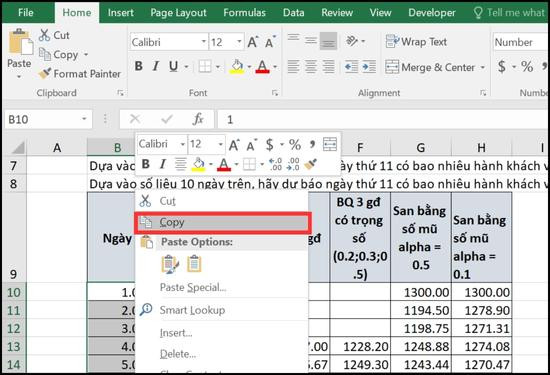Click the Name Box showing B10
This screenshot has width=550, height=375.
[x=48, y=120]
